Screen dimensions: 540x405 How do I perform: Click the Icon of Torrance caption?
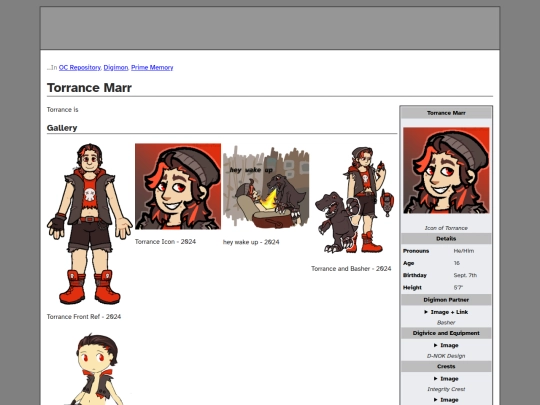coord(446,228)
